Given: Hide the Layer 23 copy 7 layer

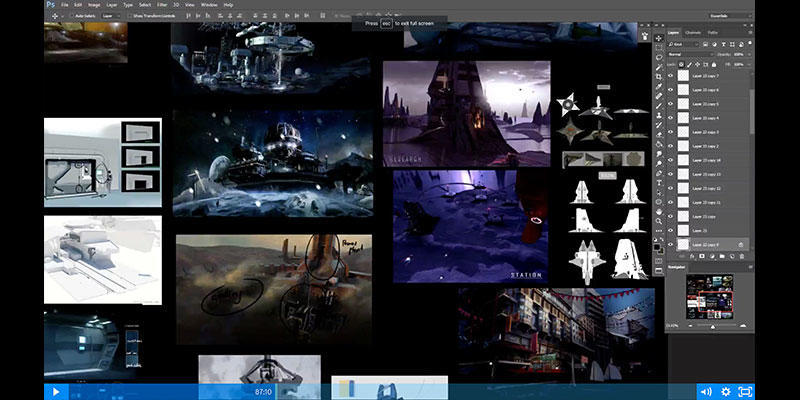Looking at the screenshot, I should (671, 76).
